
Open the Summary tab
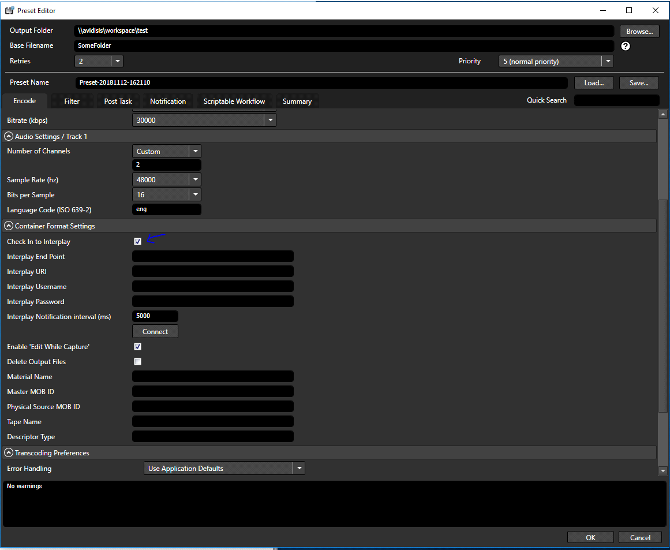tap(297, 101)
